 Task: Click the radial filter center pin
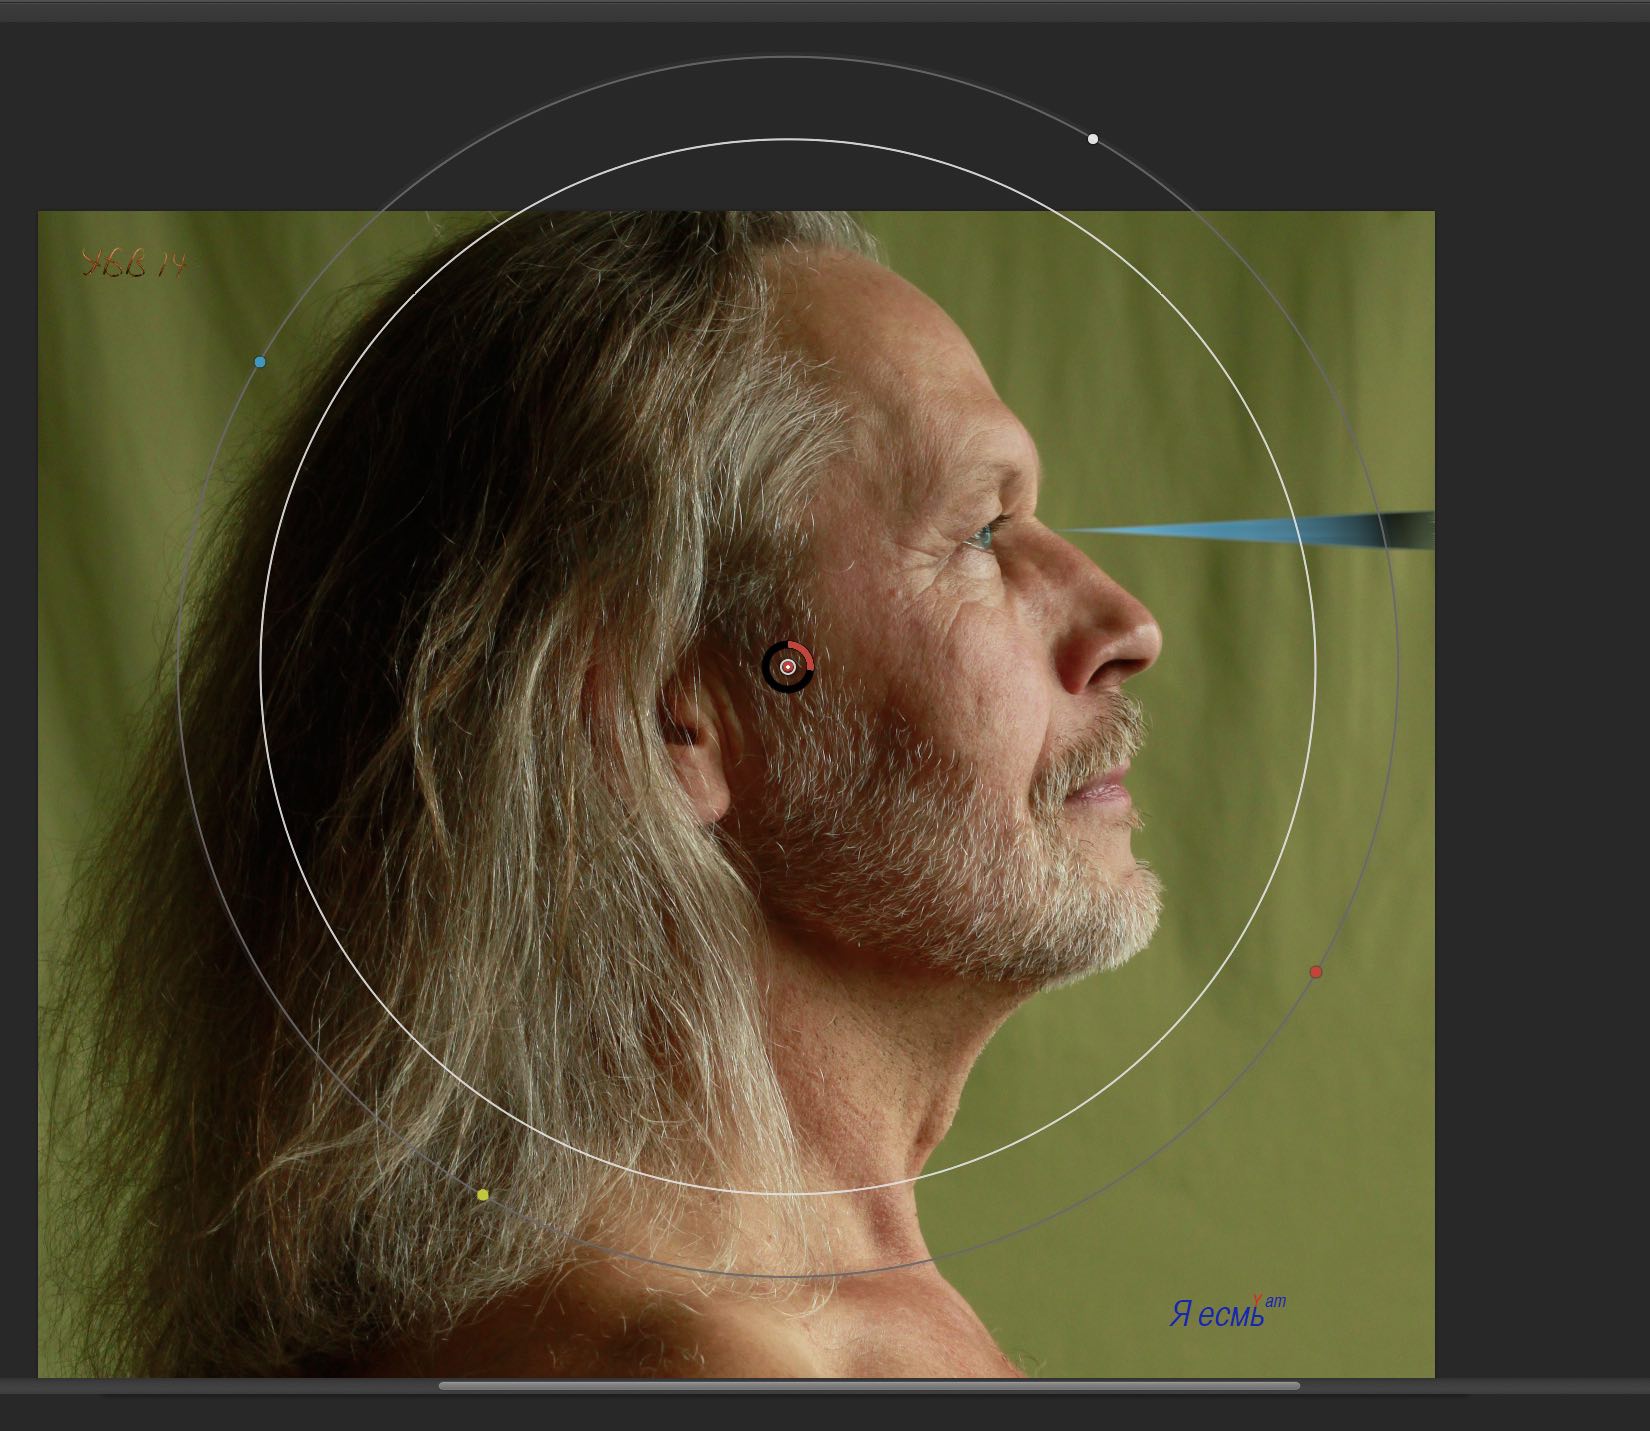tap(788, 667)
